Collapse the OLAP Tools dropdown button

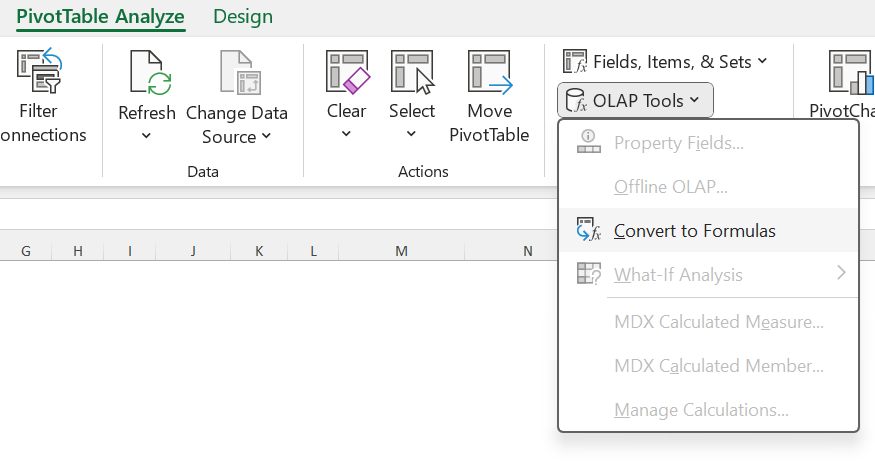coord(635,101)
